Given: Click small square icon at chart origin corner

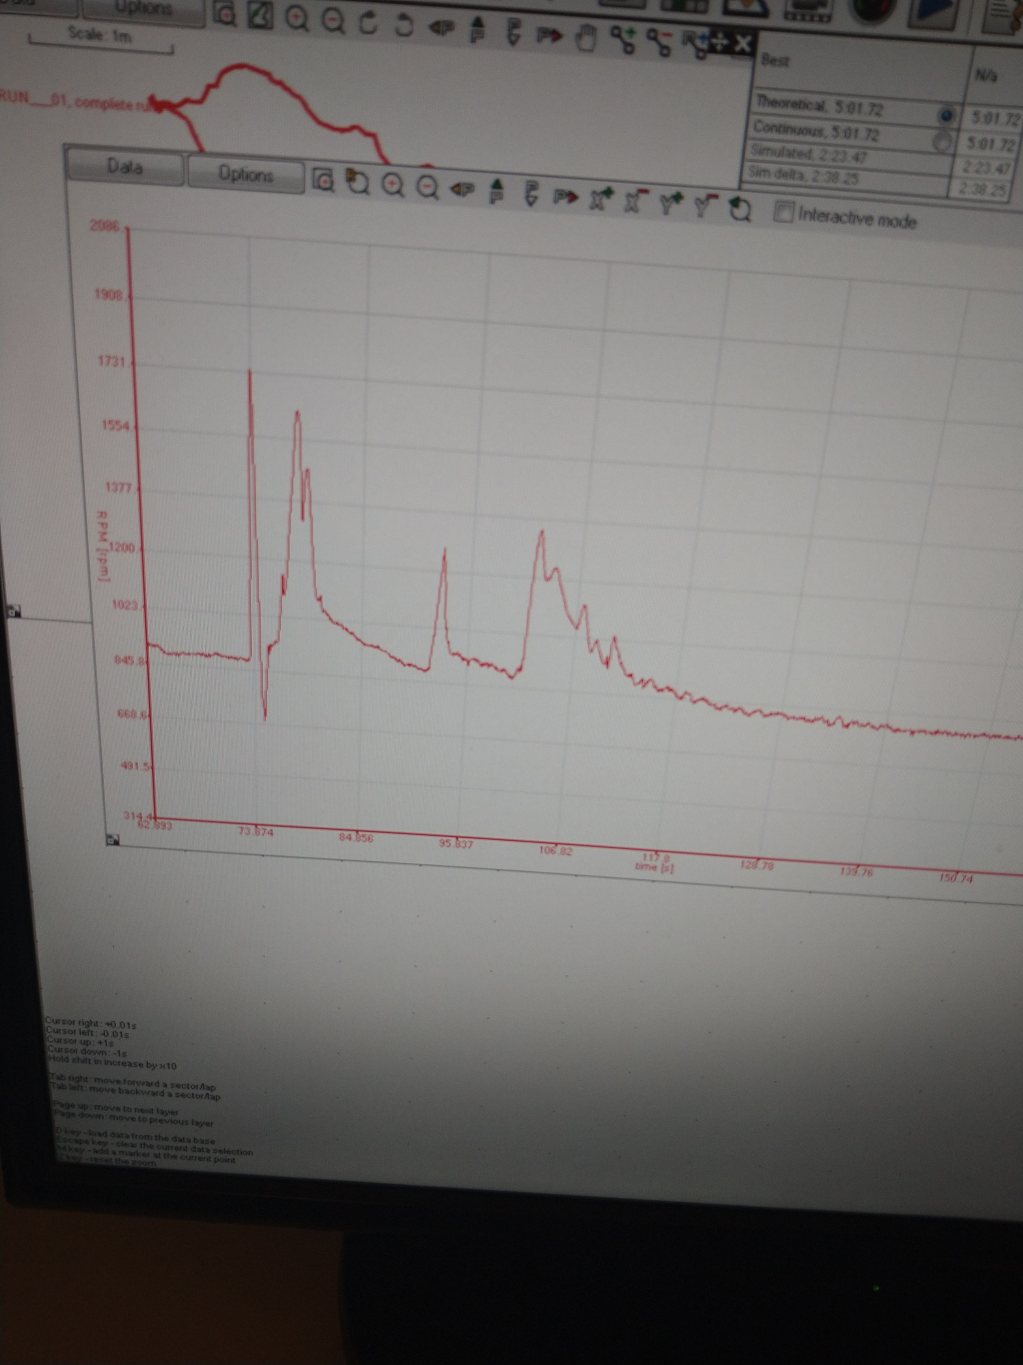Looking at the screenshot, I should (113, 840).
